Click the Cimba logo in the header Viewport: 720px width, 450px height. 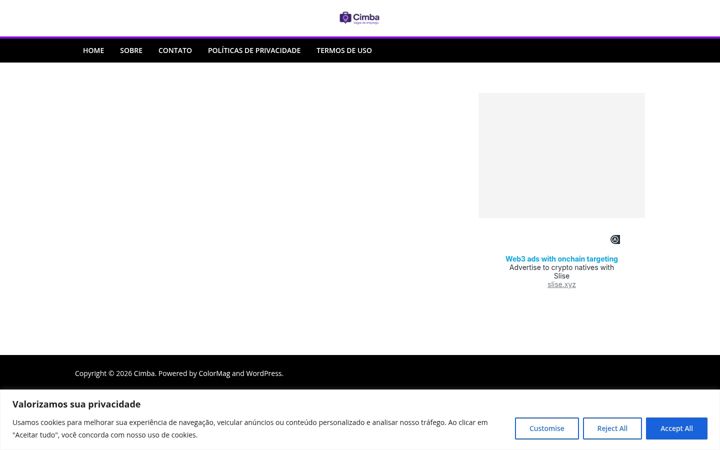pyautogui.click(x=360, y=18)
